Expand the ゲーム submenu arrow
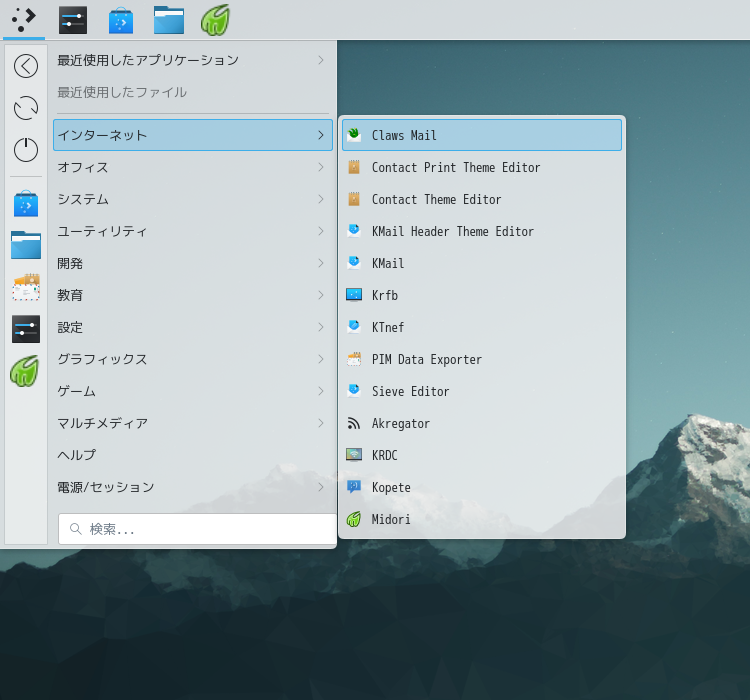This screenshot has width=750, height=700. pyautogui.click(x=321, y=391)
